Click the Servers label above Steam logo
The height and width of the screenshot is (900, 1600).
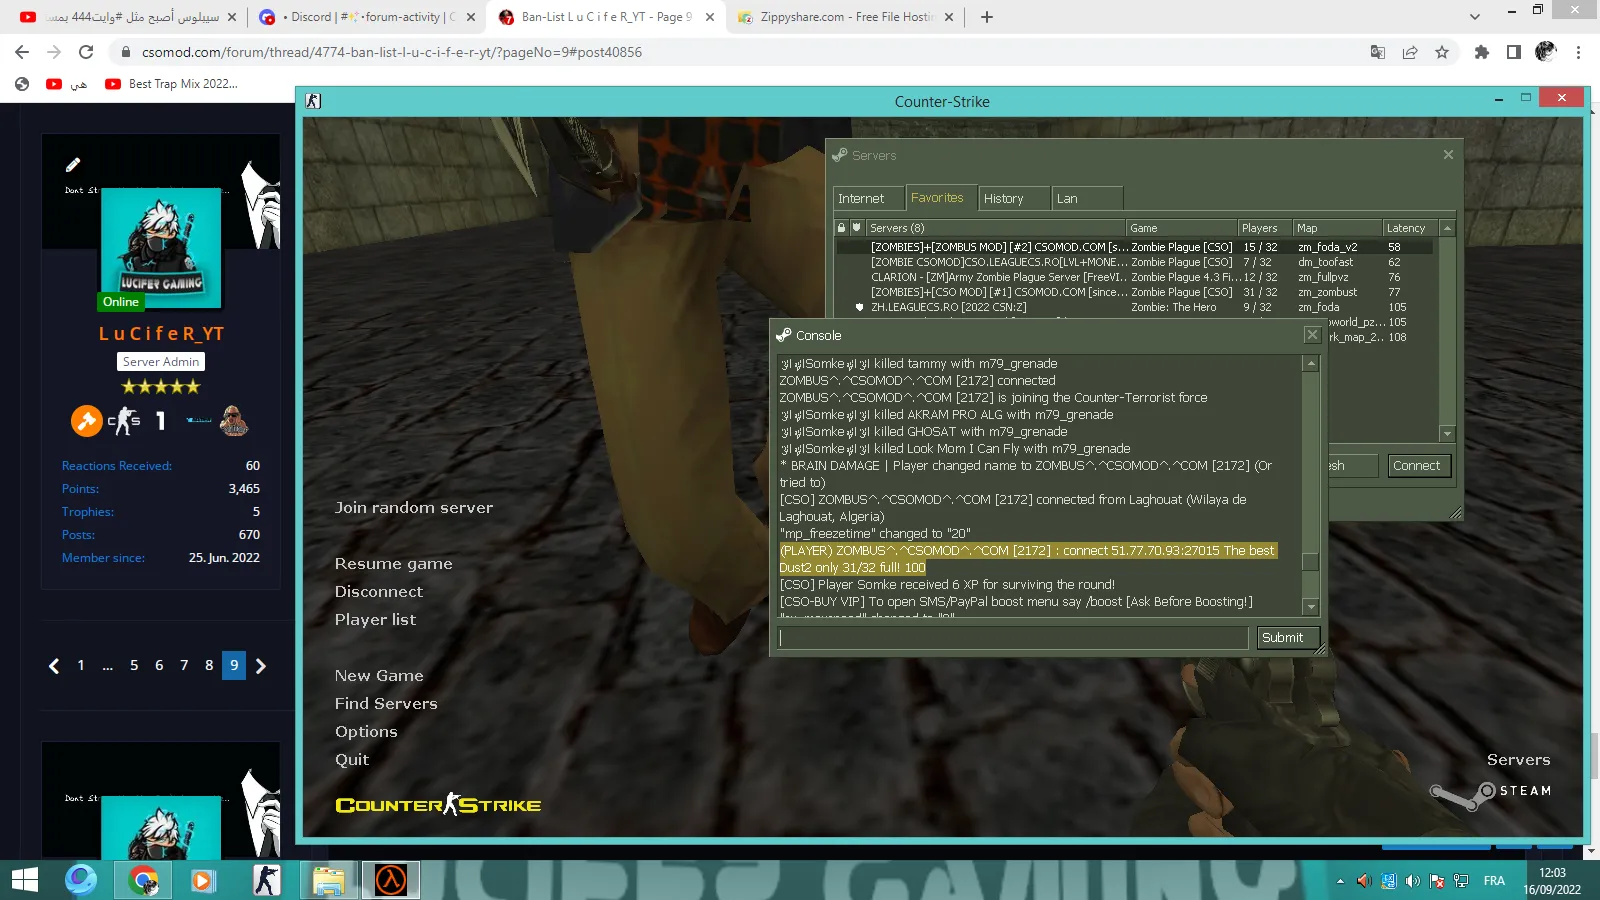point(1518,760)
